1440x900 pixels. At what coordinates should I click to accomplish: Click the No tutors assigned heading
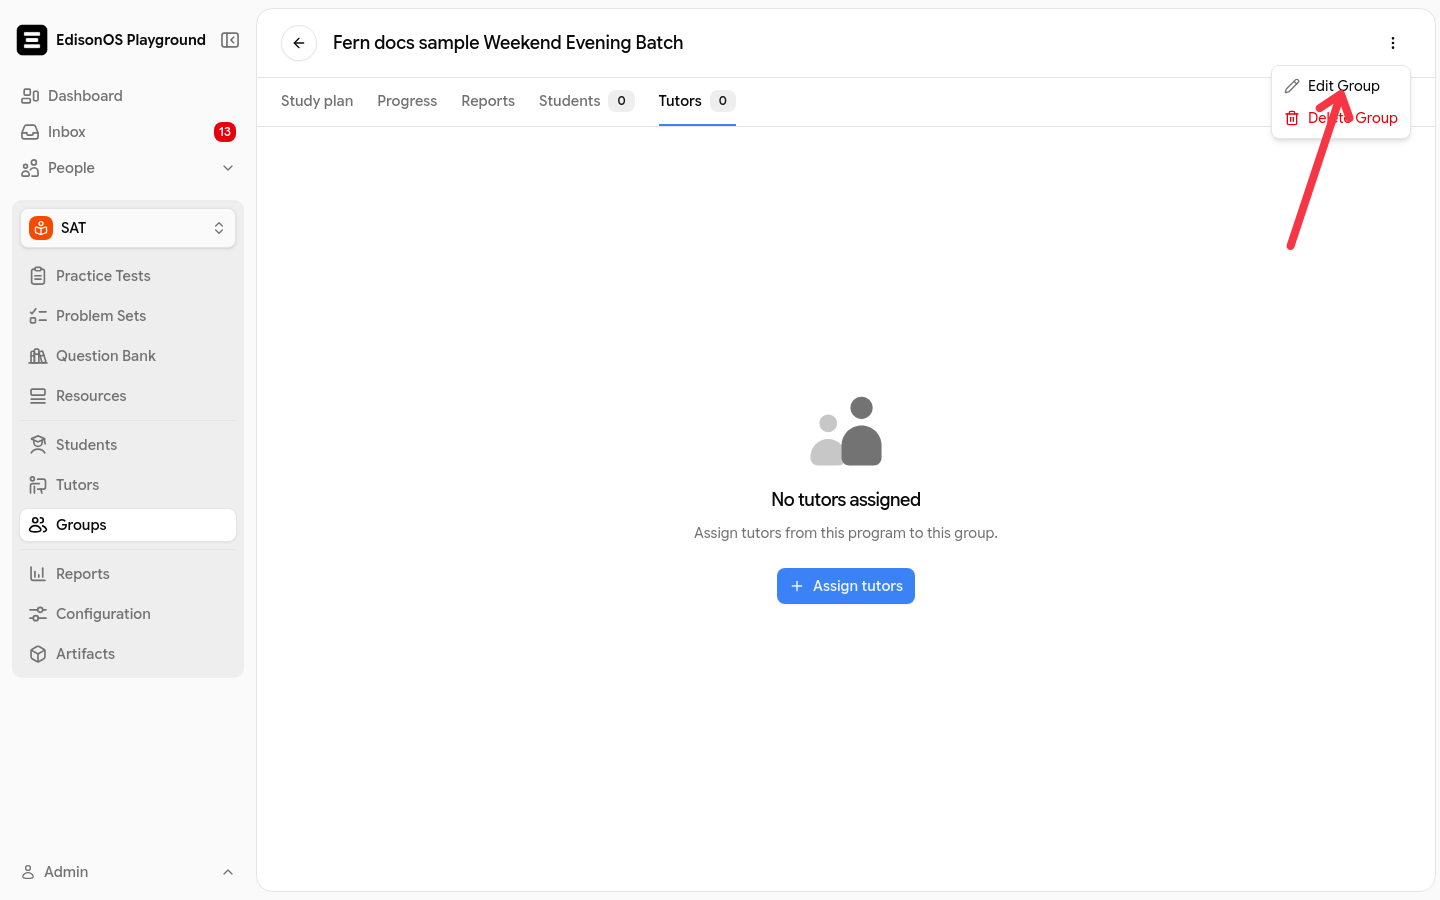(846, 500)
